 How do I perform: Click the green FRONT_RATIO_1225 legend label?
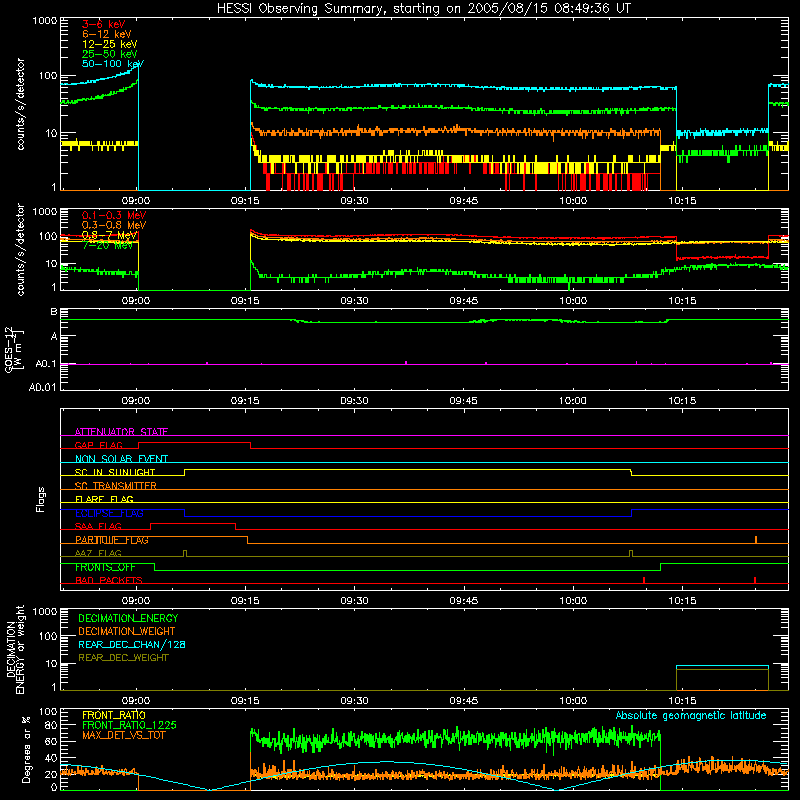point(130,725)
